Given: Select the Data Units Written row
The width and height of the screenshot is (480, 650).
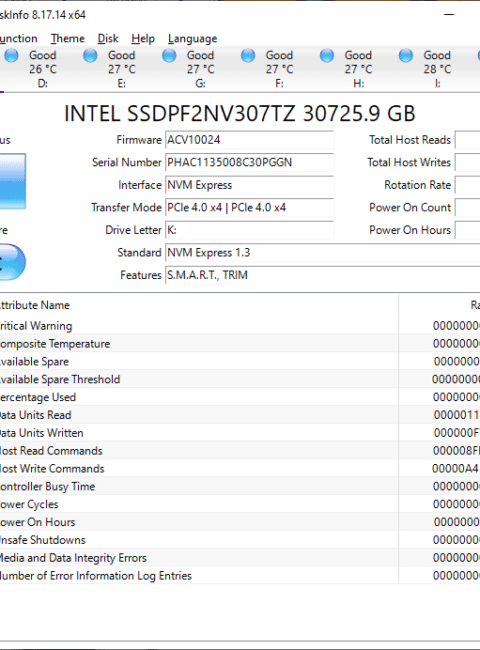Looking at the screenshot, I should click(240, 433).
